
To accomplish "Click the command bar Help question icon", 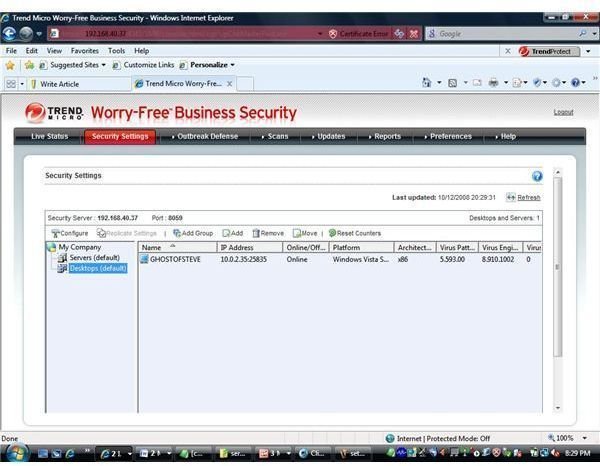I will [575, 83].
